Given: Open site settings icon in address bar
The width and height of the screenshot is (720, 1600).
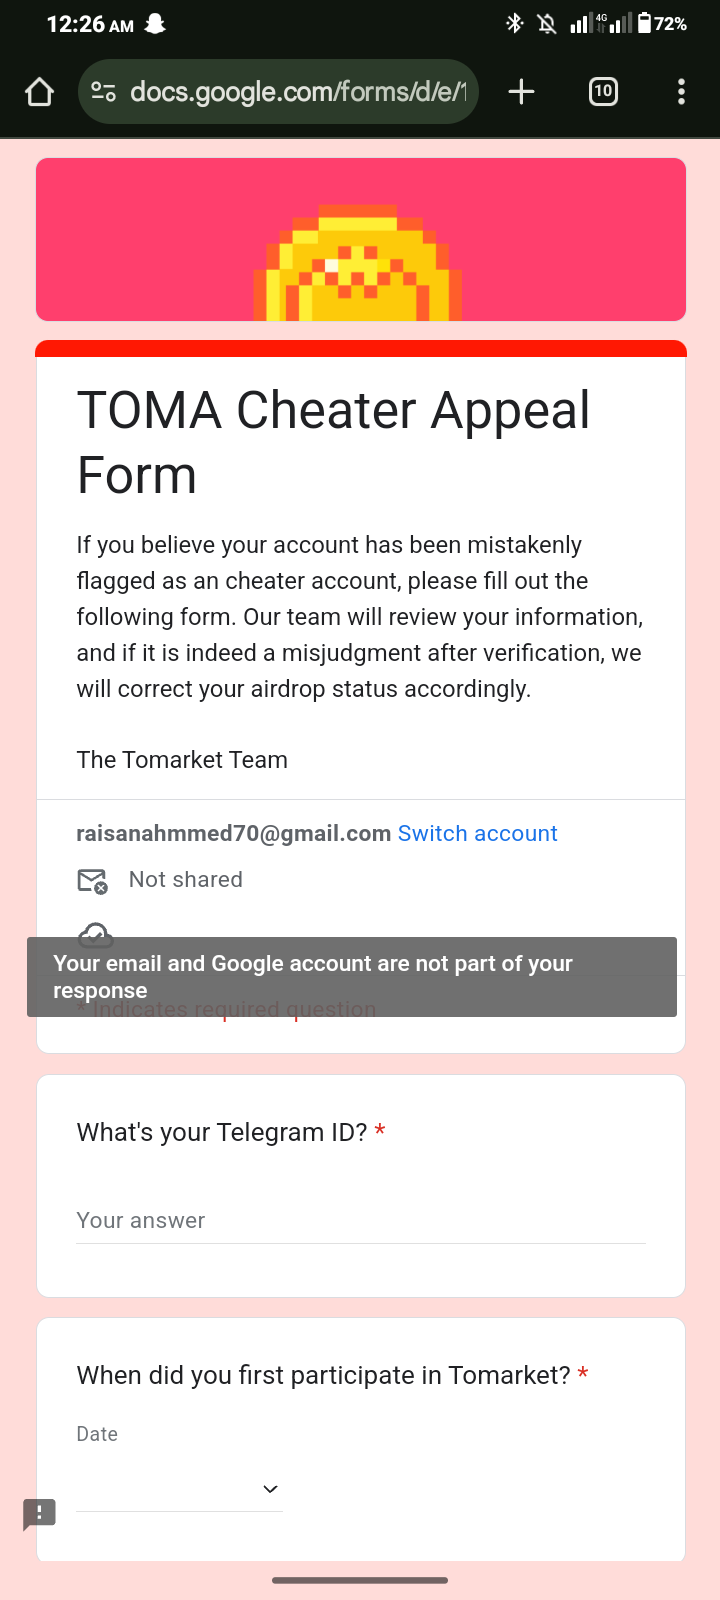Looking at the screenshot, I should [104, 92].
